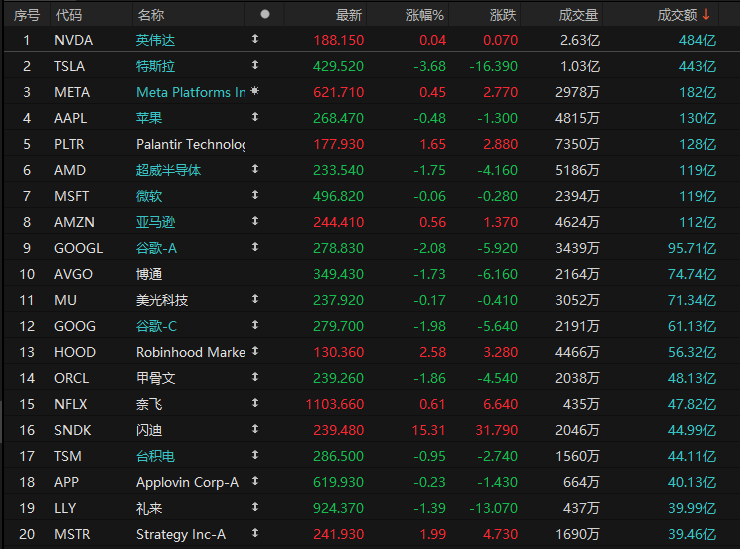Sort by the 涨幅% column header
This screenshot has width=740, height=549.
425,15
